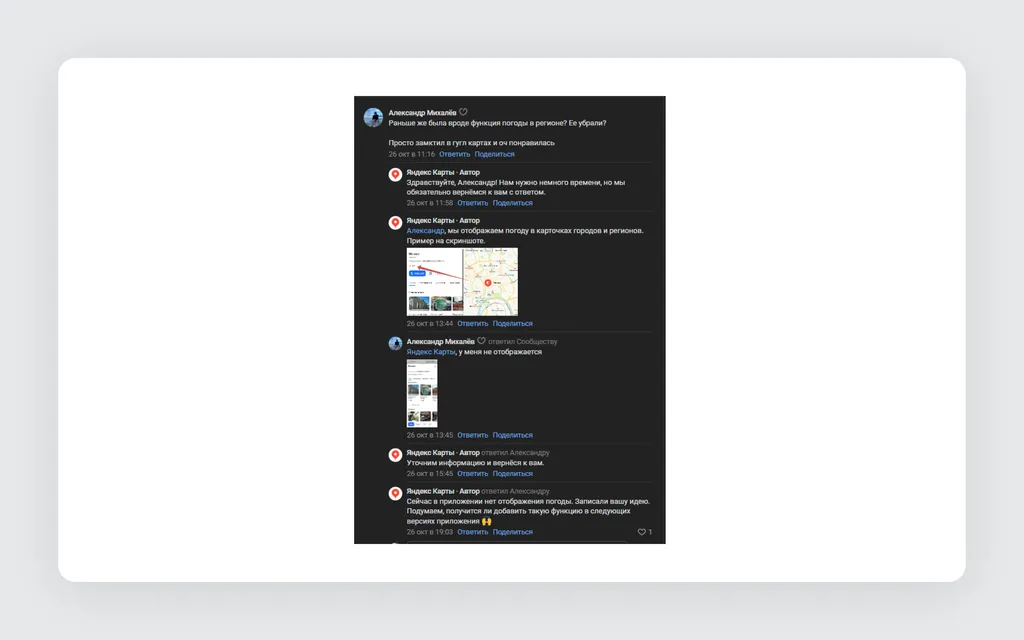Image resolution: width=1024 pixels, height=640 pixels.
Task: Open Александр Михалёв's avatar on the 13:45 reply
Action: pos(395,344)
